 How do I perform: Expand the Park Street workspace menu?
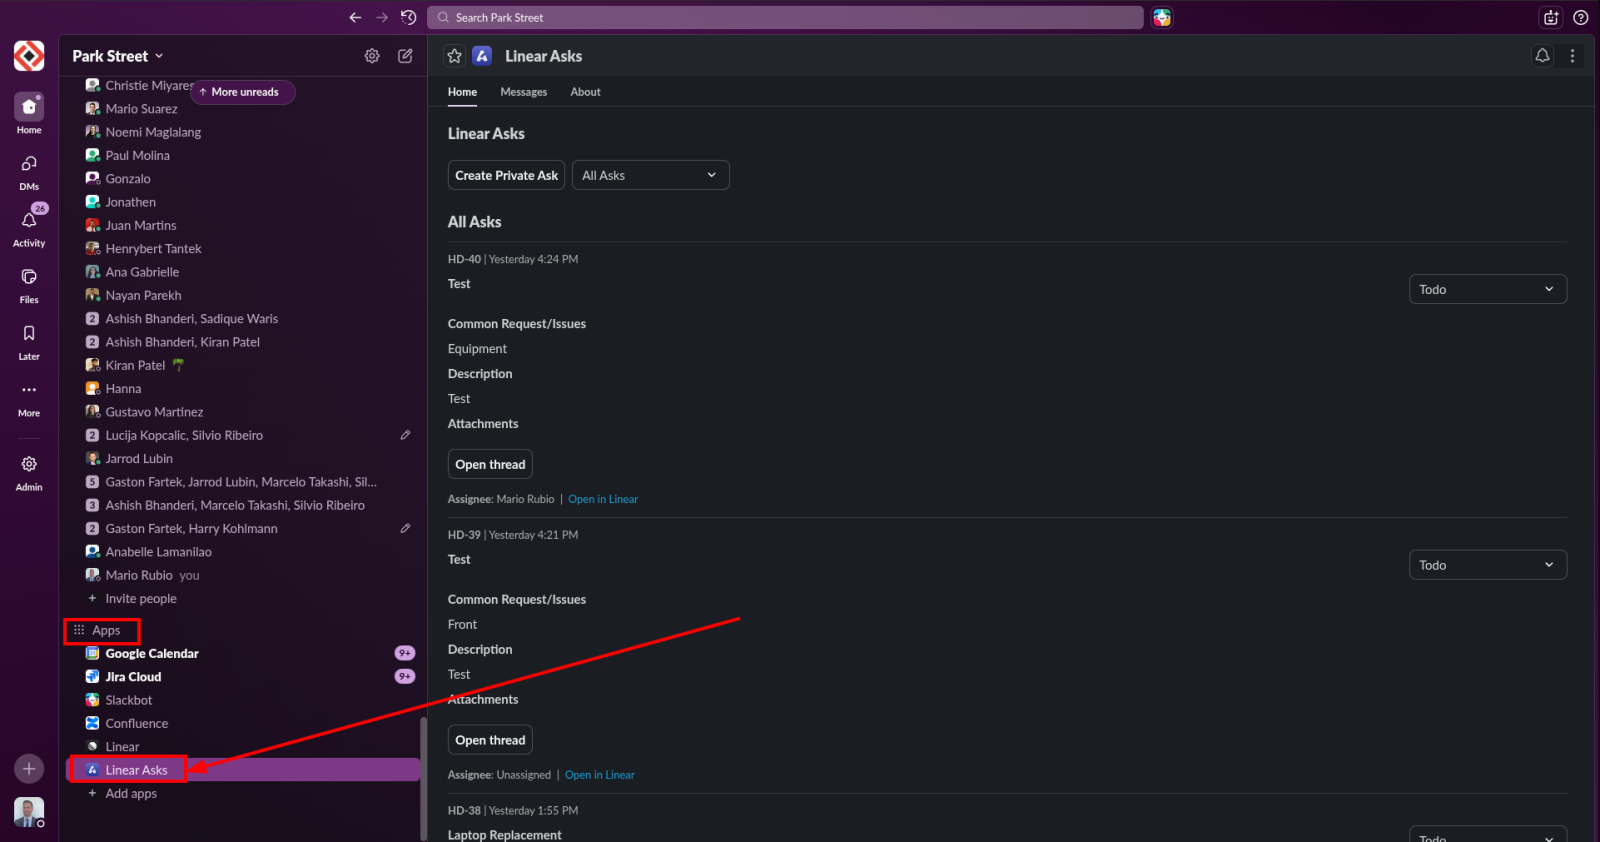117,56
